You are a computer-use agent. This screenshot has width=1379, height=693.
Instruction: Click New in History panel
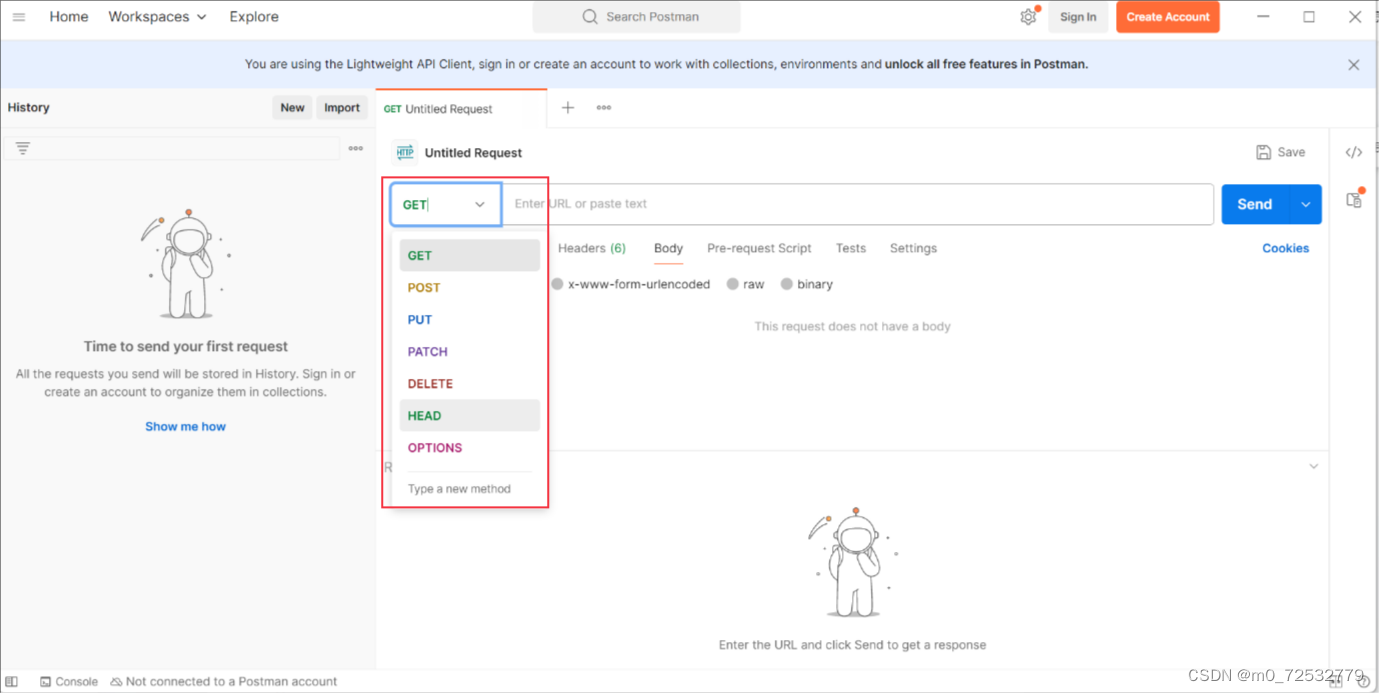click(x=292, y=108)
